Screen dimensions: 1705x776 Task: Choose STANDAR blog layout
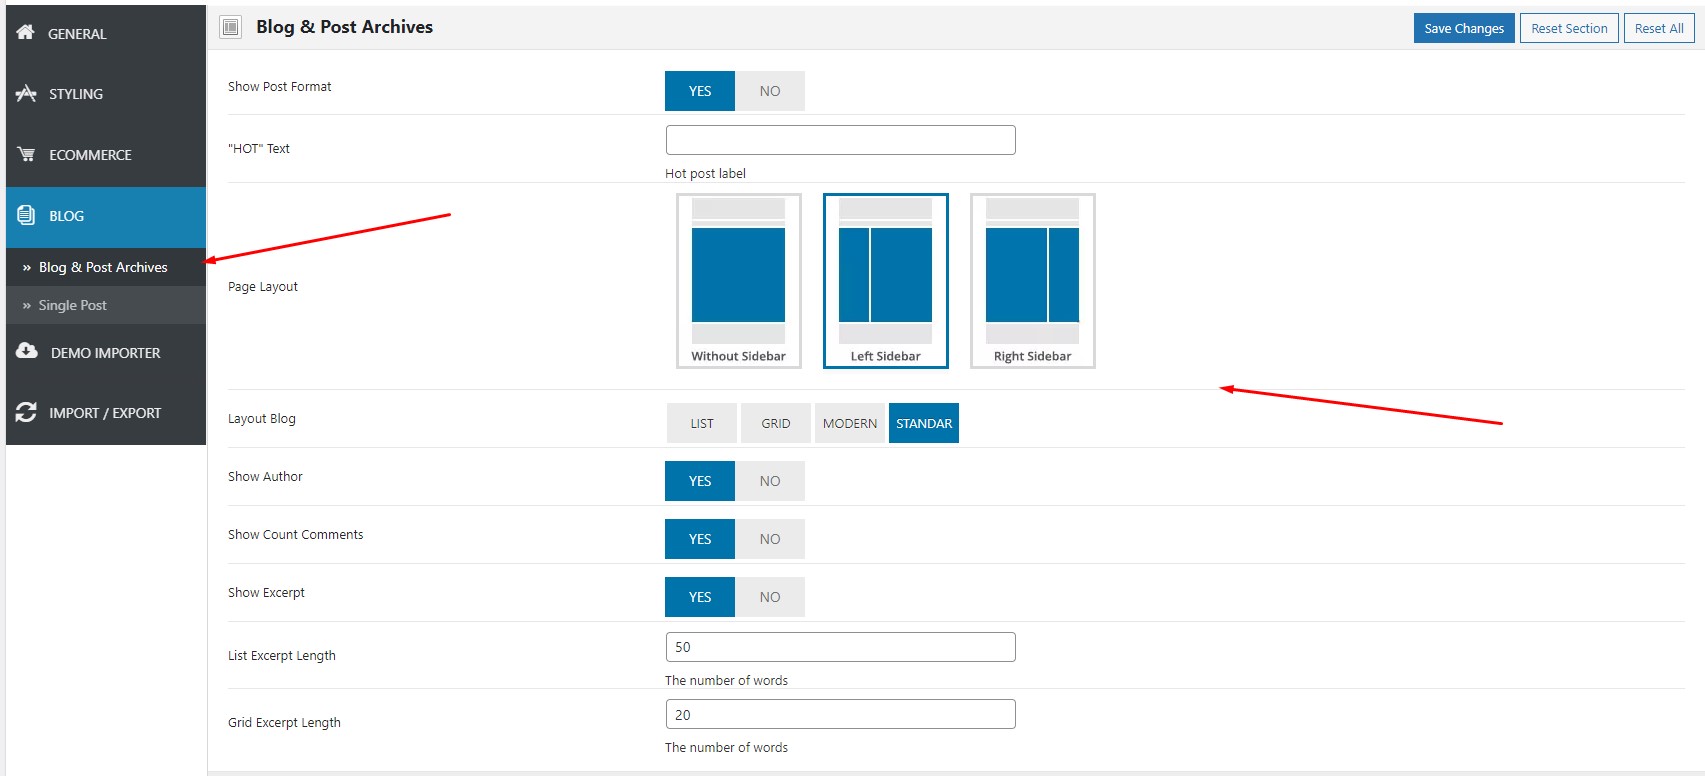[x=924, y=423]
